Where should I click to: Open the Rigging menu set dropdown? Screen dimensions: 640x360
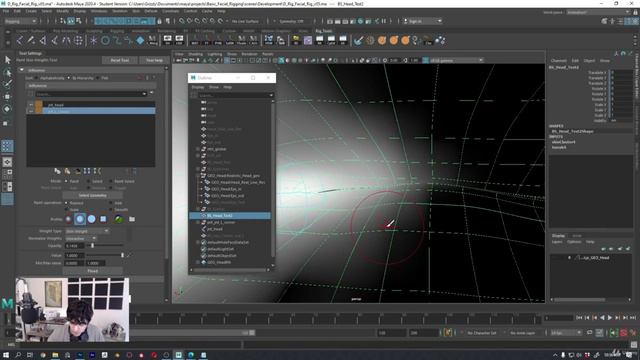(20, 21)
